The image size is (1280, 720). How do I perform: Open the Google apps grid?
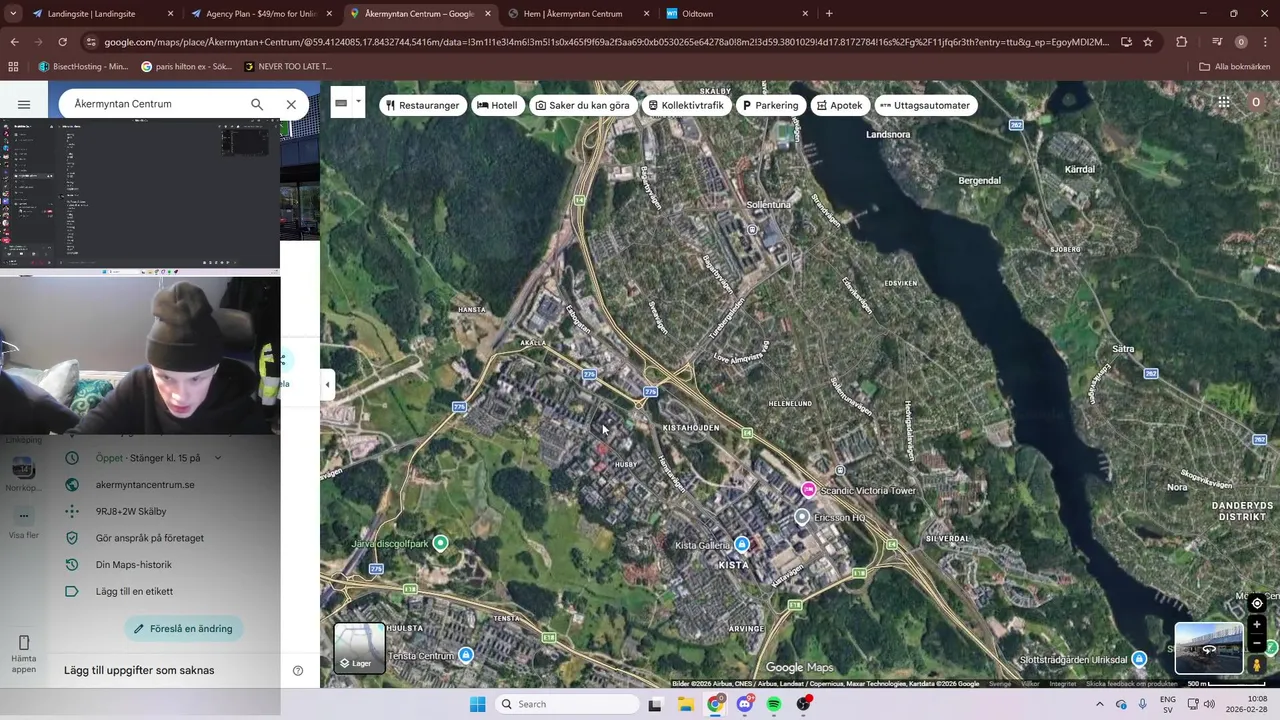point(1224,102)
